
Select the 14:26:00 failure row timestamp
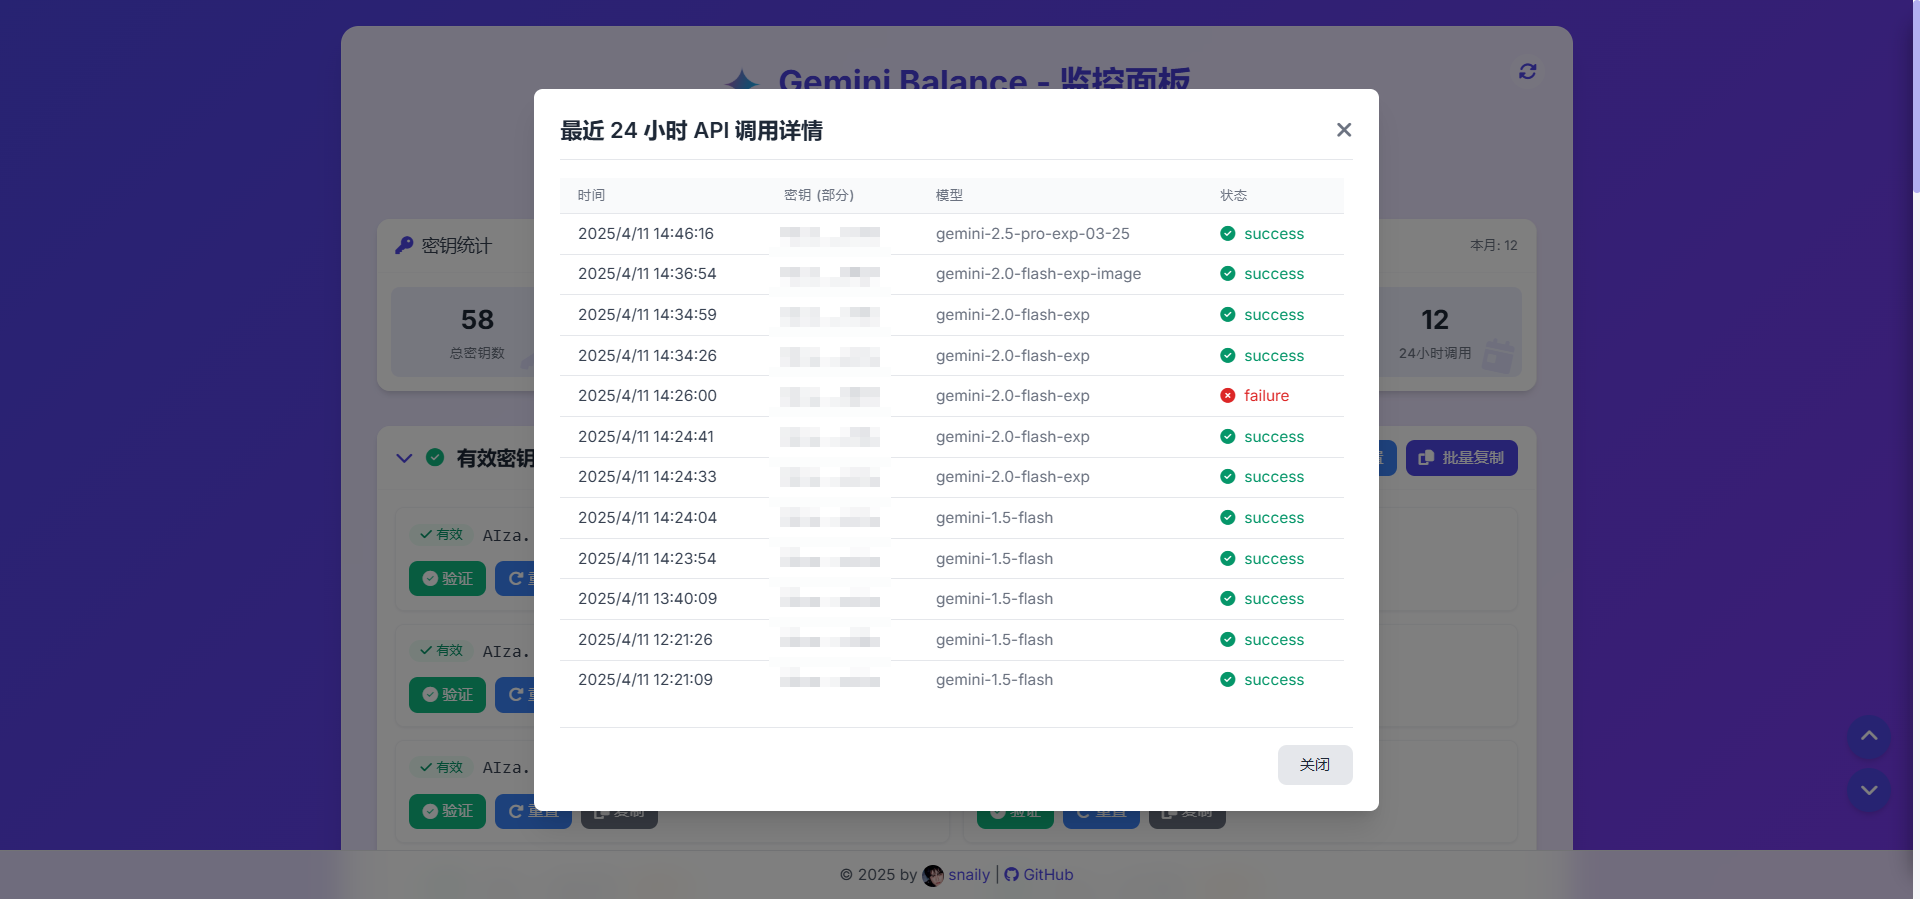647,396
